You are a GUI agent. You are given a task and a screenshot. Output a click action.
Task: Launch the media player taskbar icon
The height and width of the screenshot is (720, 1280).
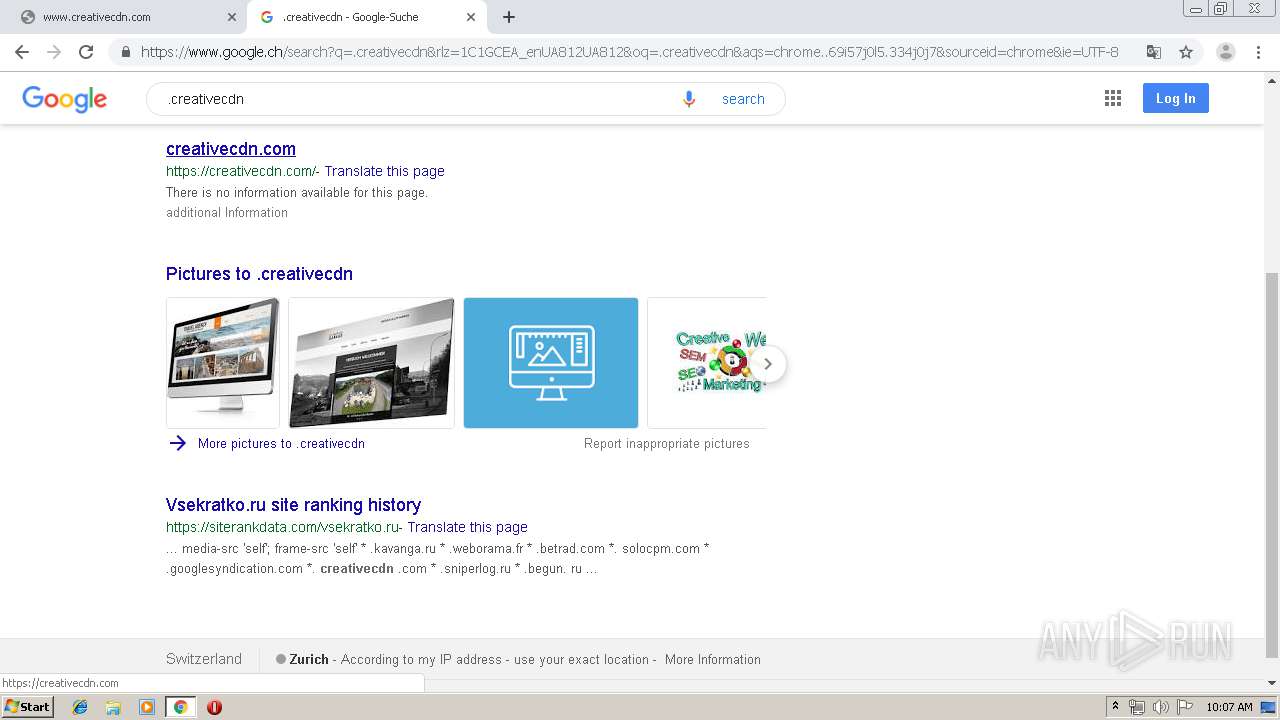[x=147, y=707]
